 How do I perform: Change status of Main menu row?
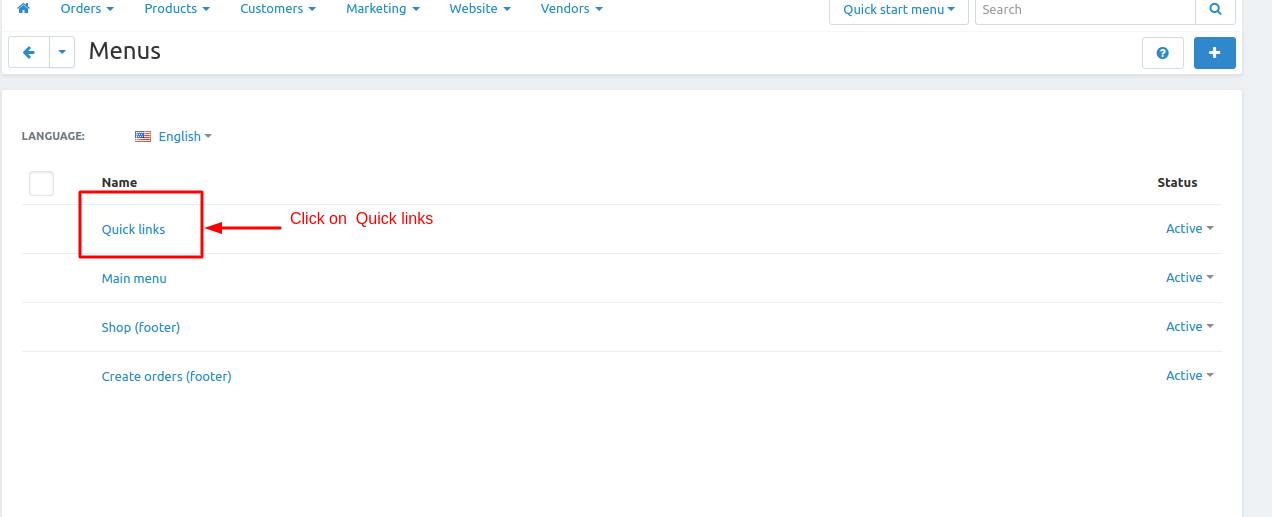(x=1189, y=278)
